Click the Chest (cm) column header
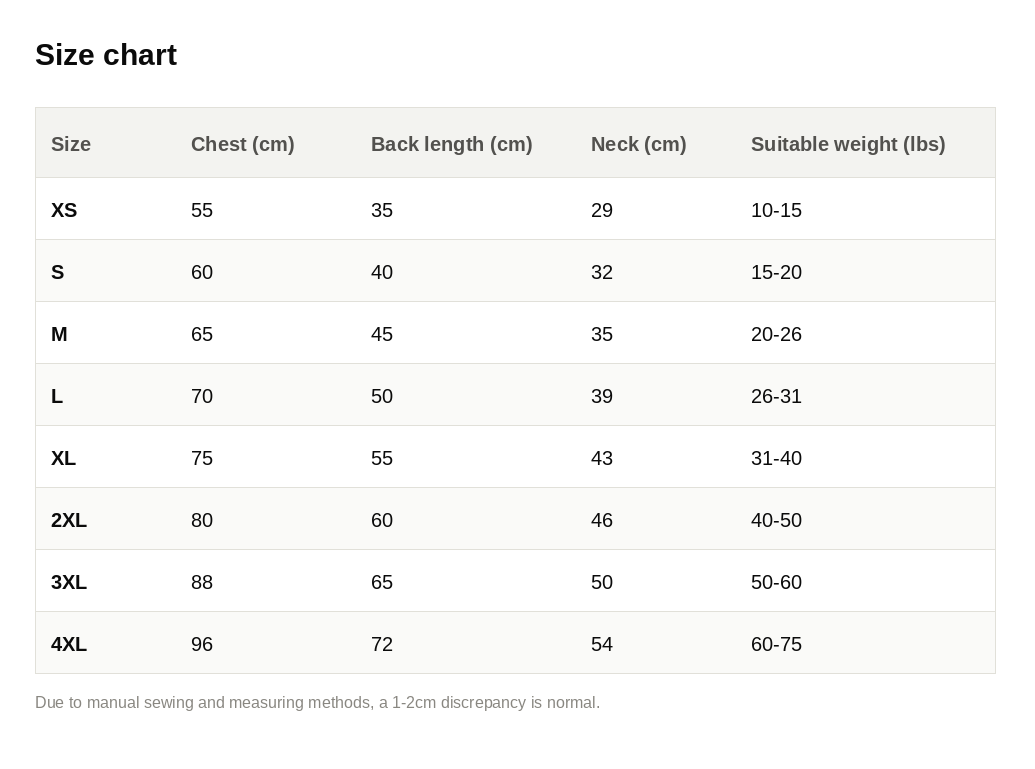Image resolution: width=1035 pixels, height=769 pixels. pos(242,144)
